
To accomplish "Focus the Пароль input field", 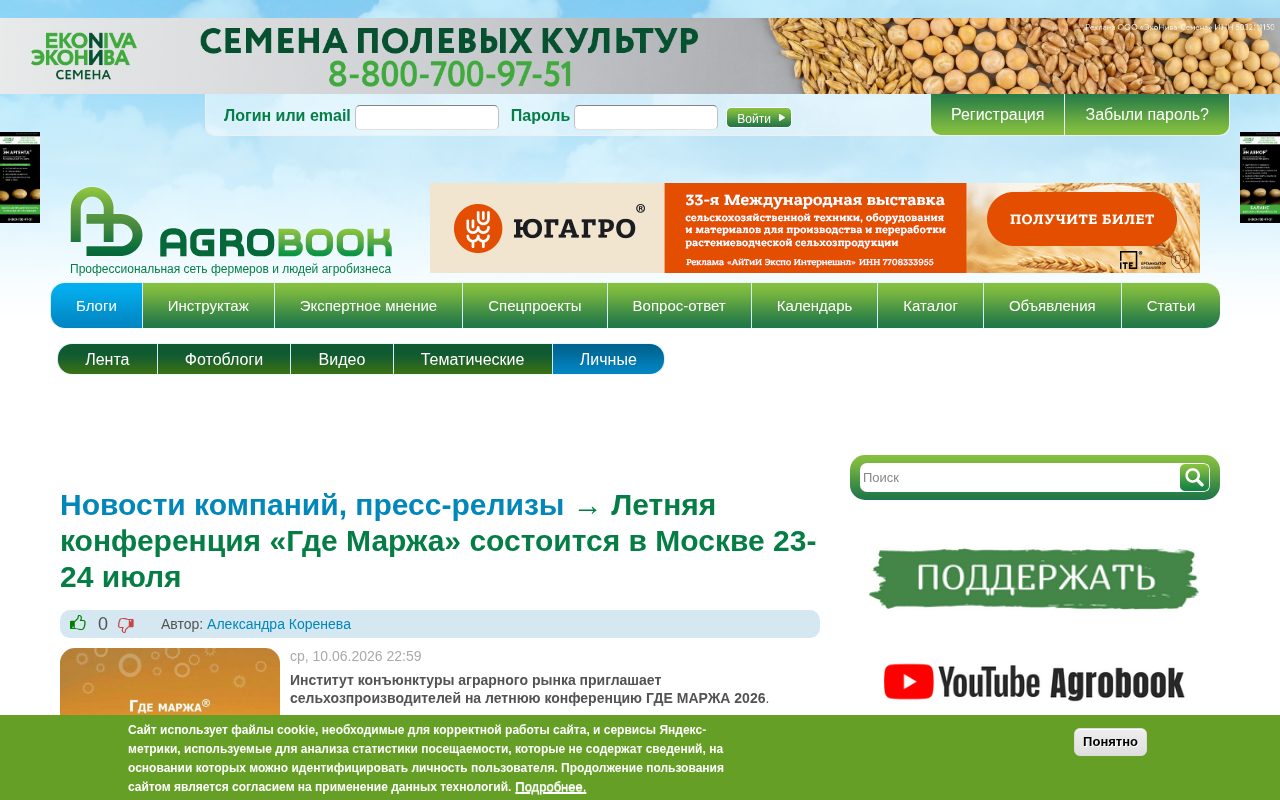I will click(646, 117).
